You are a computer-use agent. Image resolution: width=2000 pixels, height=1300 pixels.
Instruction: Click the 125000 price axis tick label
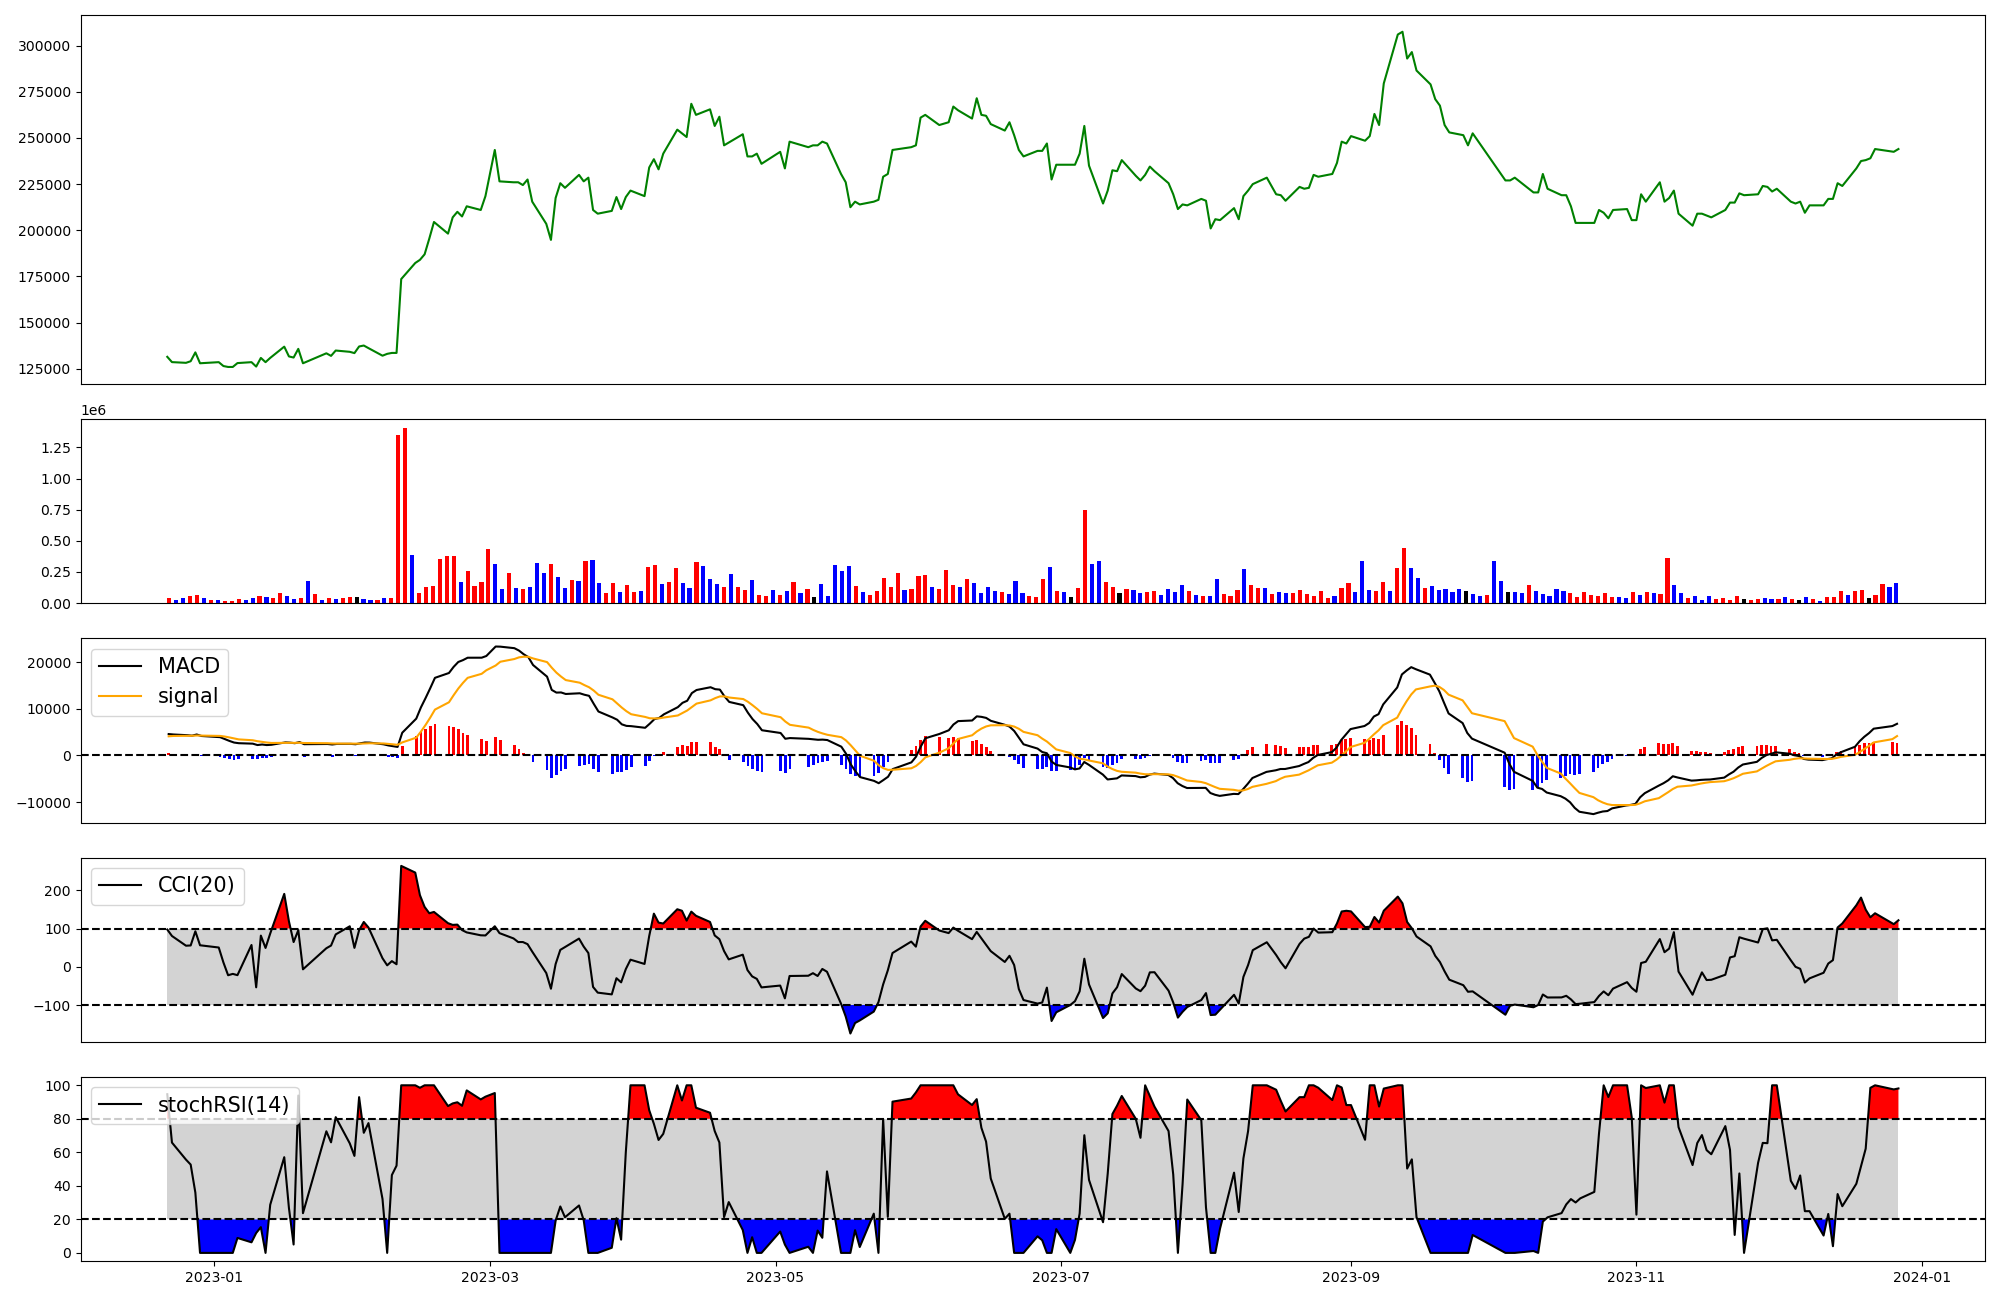(44, 370)
